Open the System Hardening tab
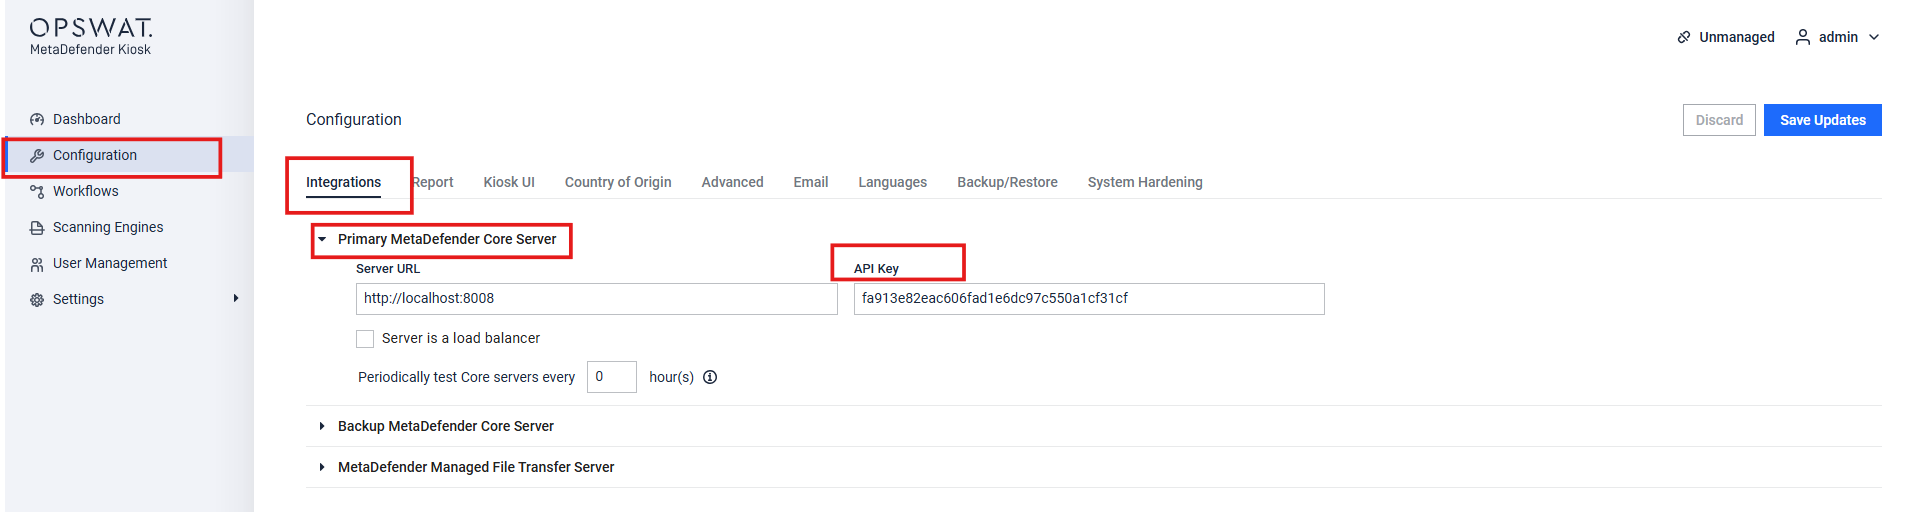The width and height of the screenshot is (1922, 512). pyautogui.click(x=1145, y=182)
